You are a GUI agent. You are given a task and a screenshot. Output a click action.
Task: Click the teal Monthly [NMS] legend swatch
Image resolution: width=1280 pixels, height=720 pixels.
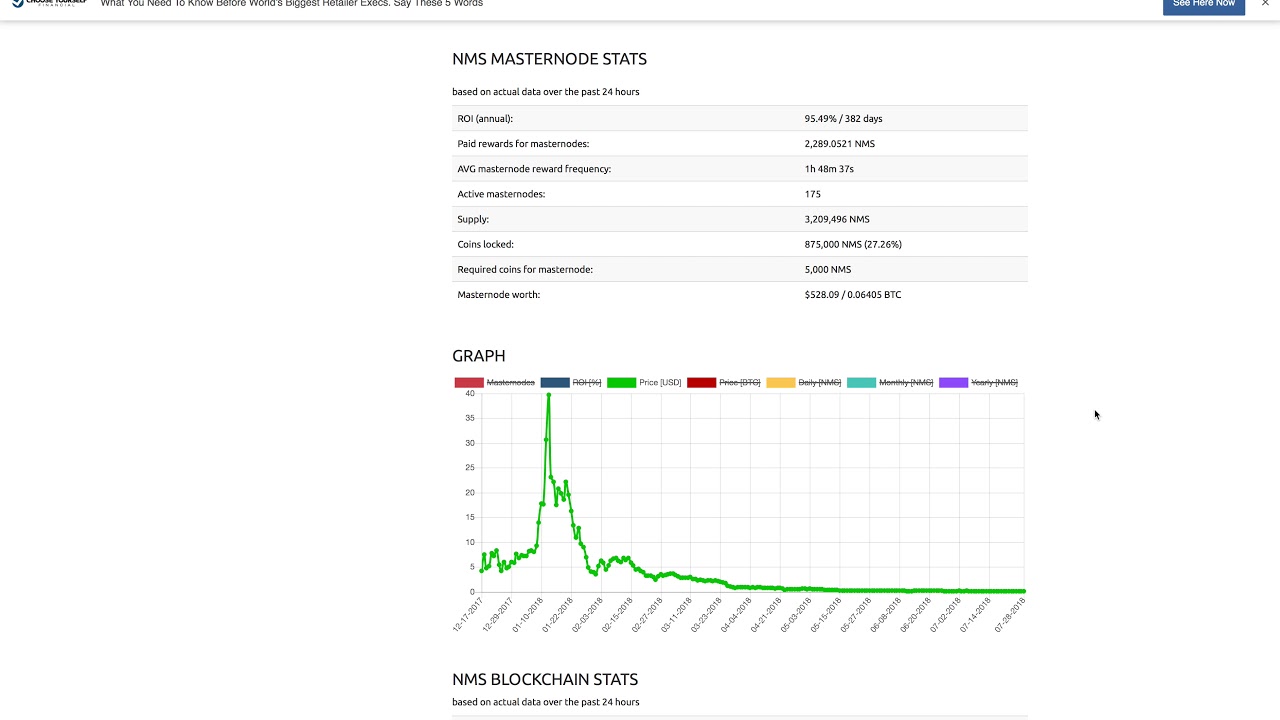(861, 382)
